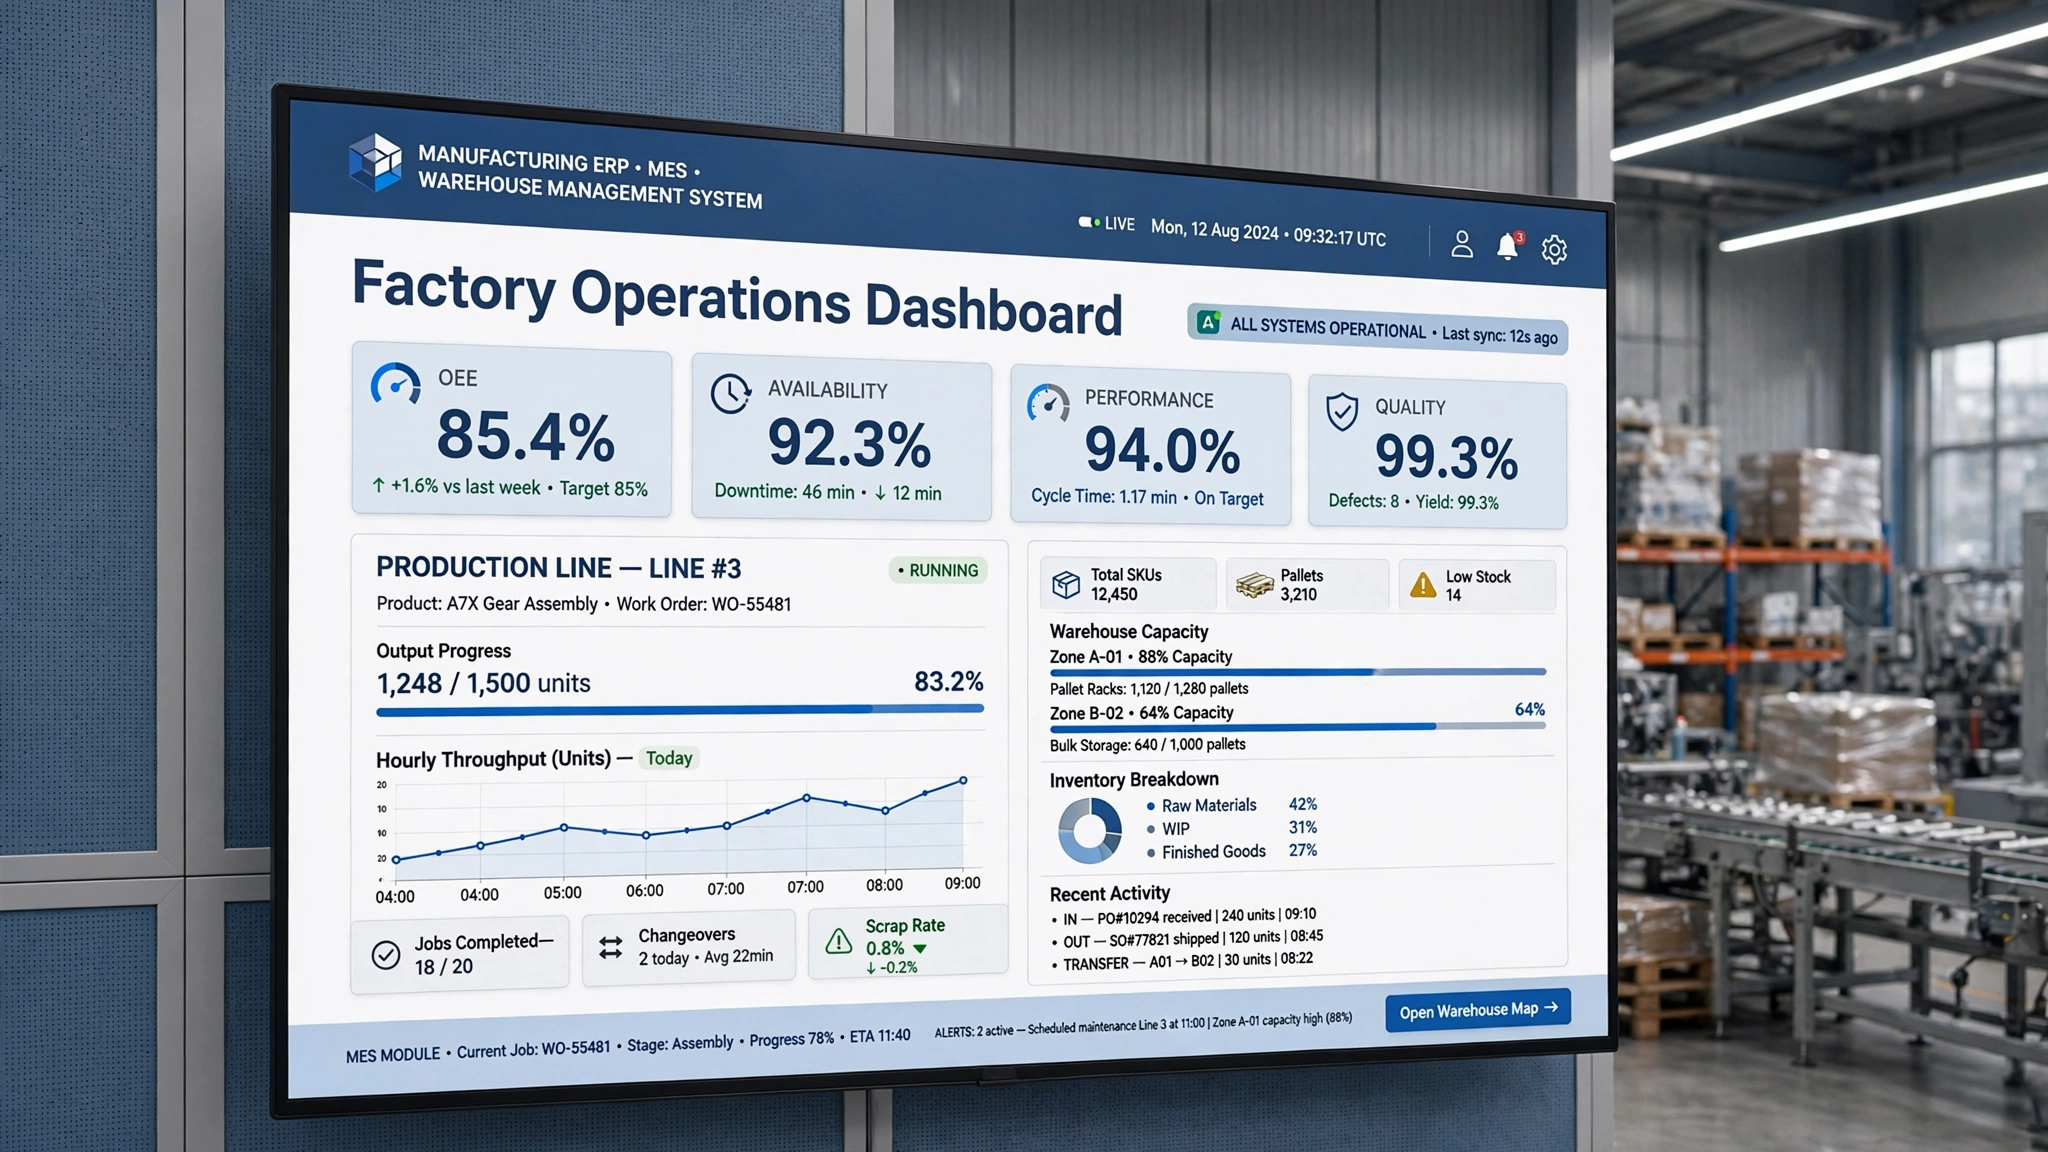
Task: Click the 85.4% OEE value
Action: click(526, 436)
